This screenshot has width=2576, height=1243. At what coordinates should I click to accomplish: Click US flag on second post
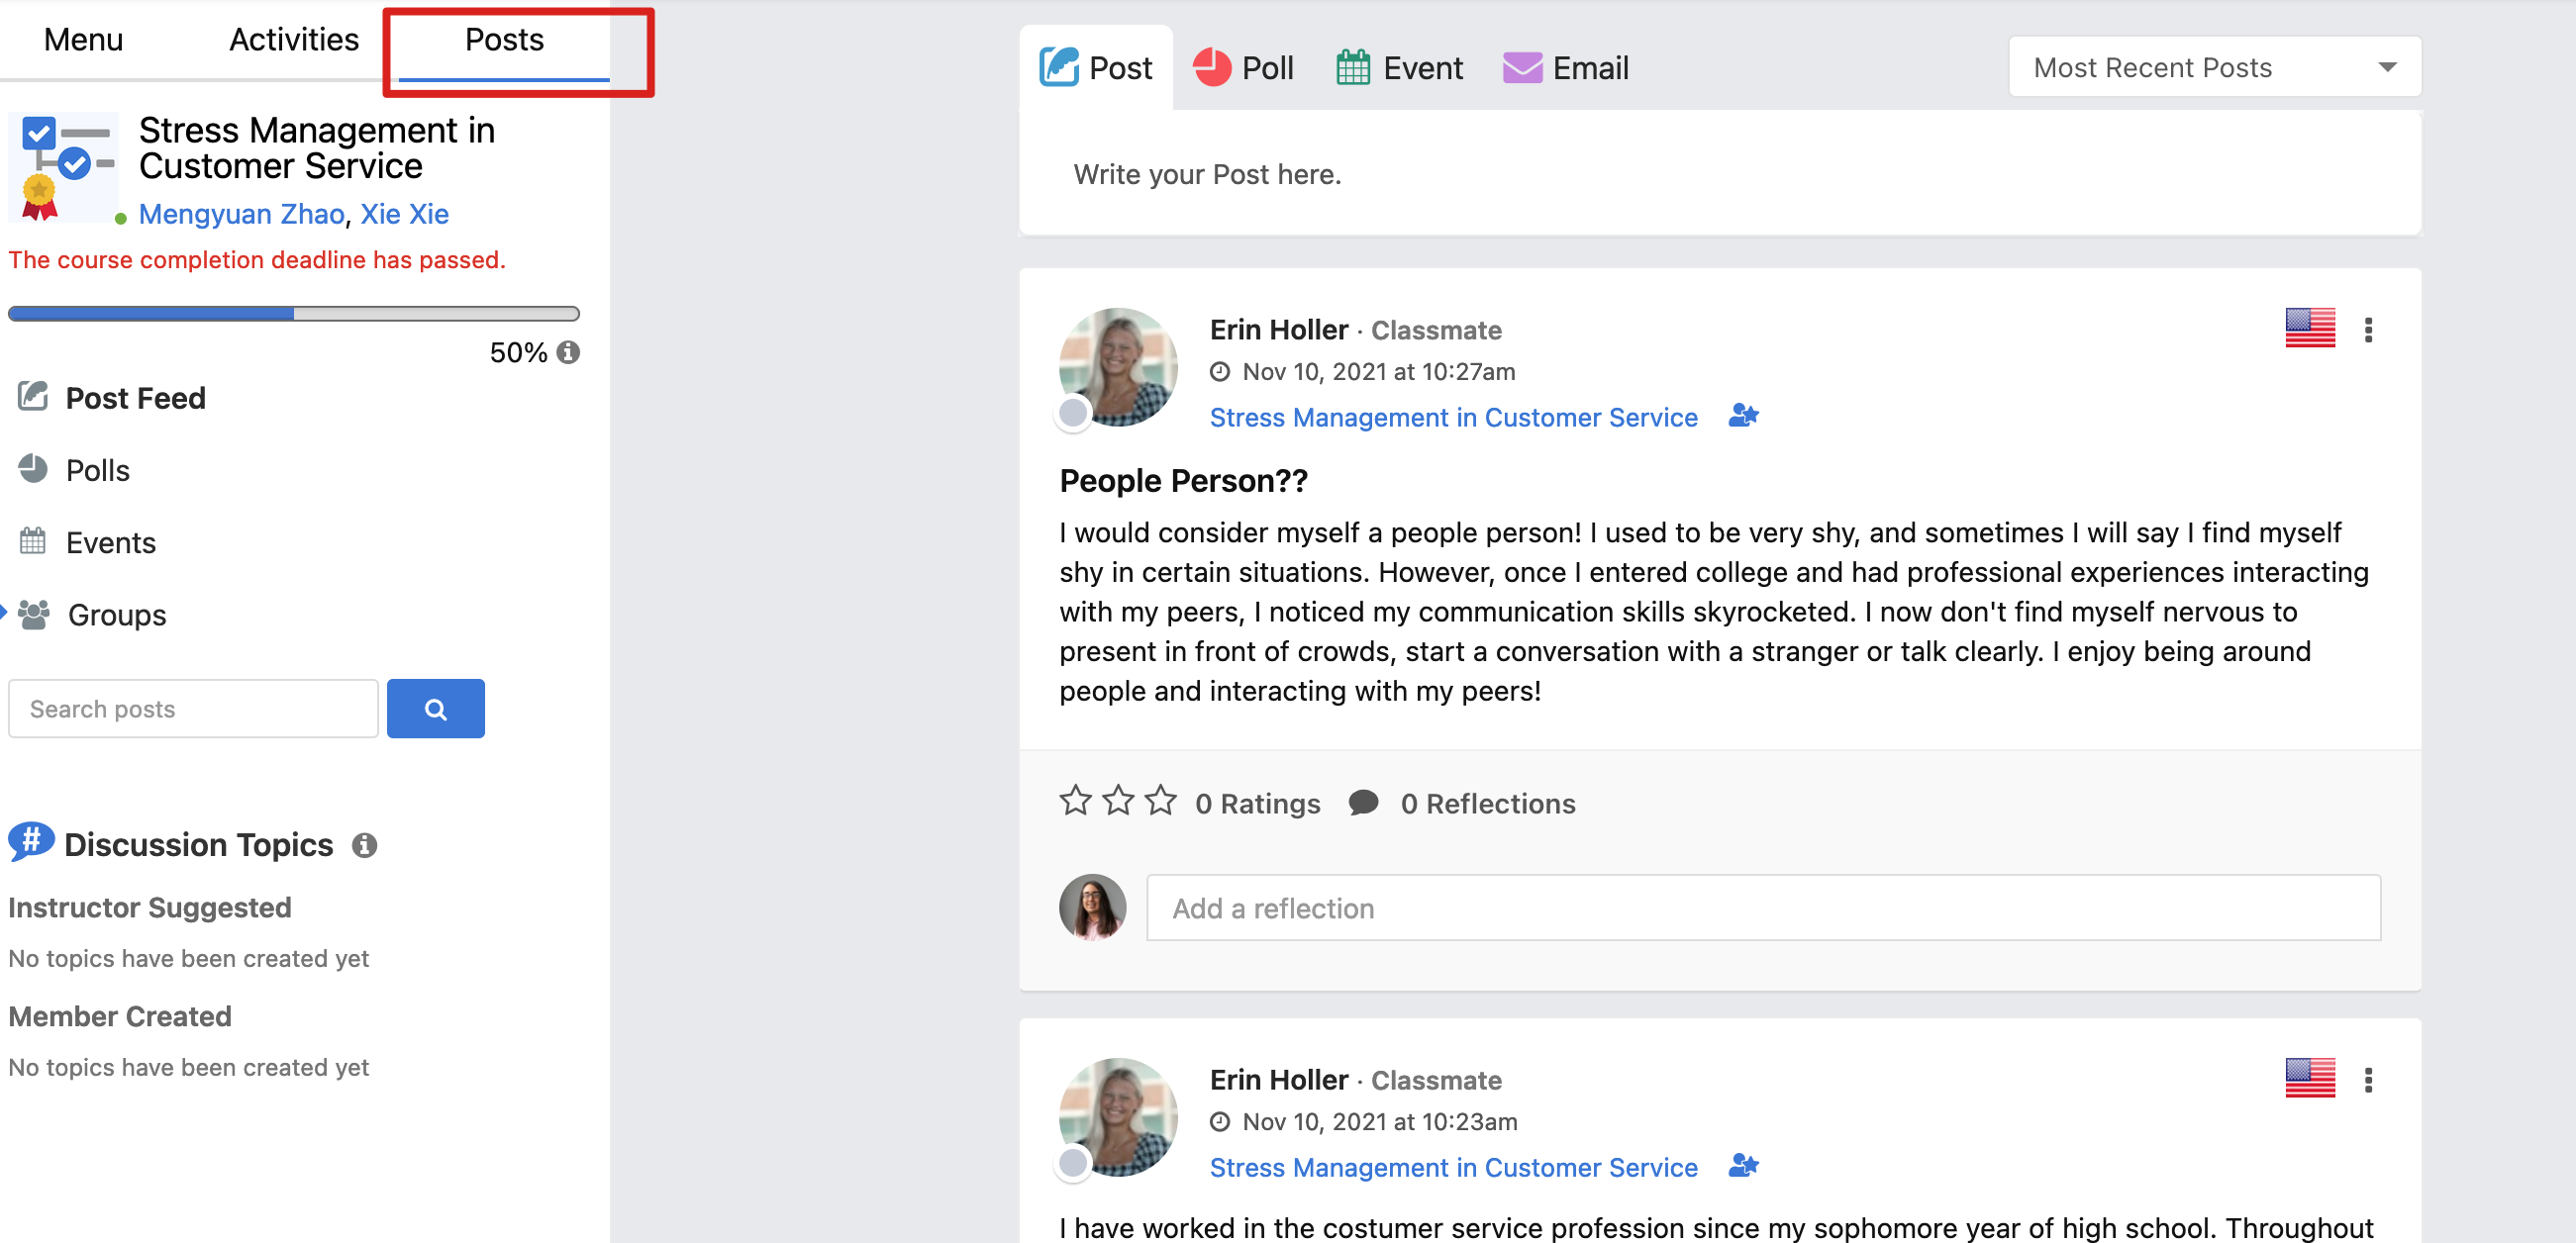[x=2310, y=1078]
